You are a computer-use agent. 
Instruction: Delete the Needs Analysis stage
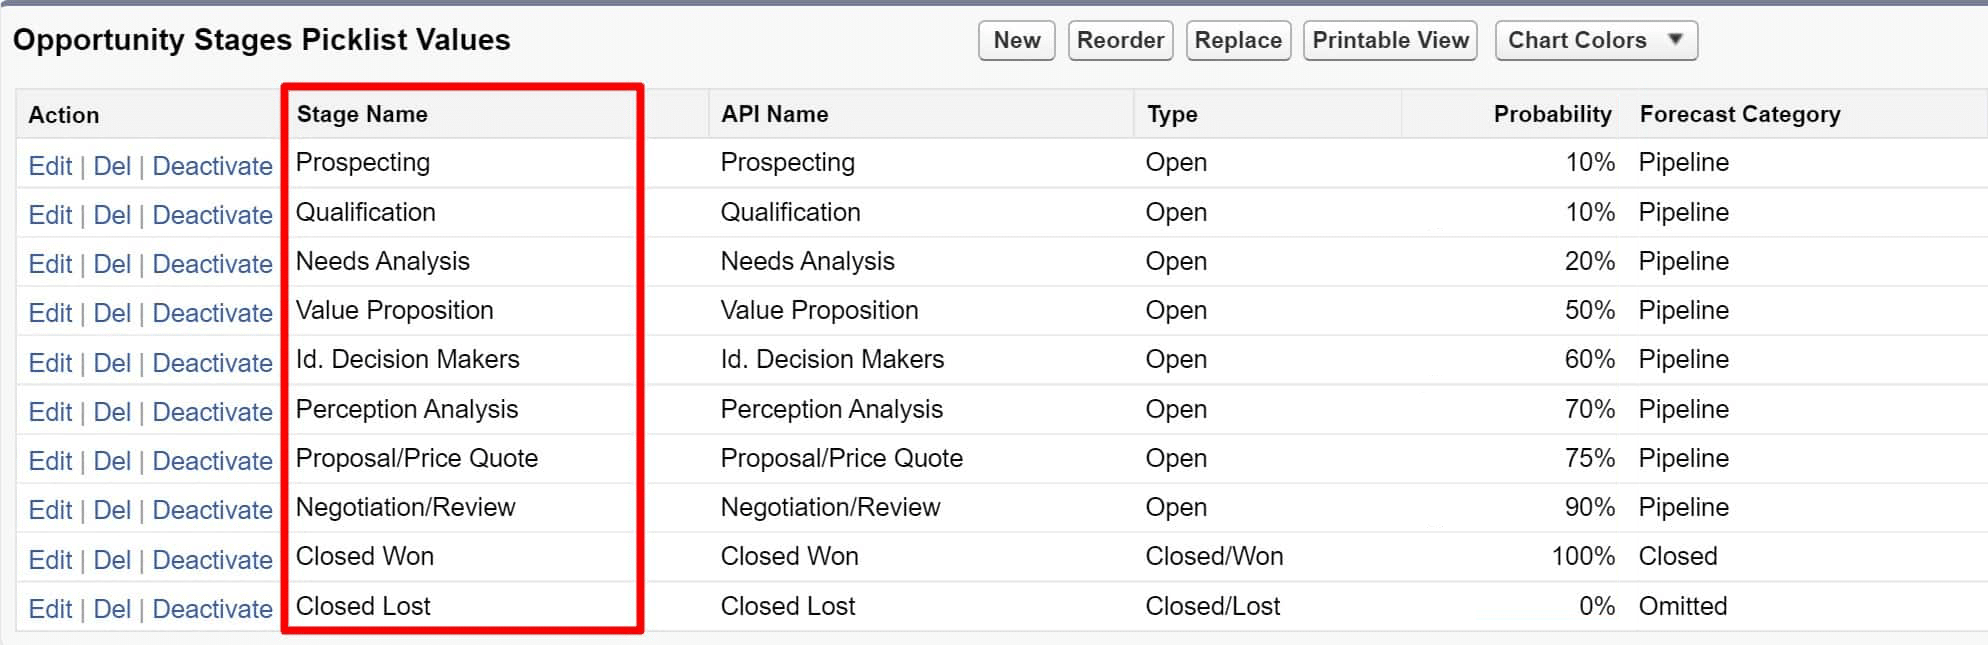click(x=112, y=264)
